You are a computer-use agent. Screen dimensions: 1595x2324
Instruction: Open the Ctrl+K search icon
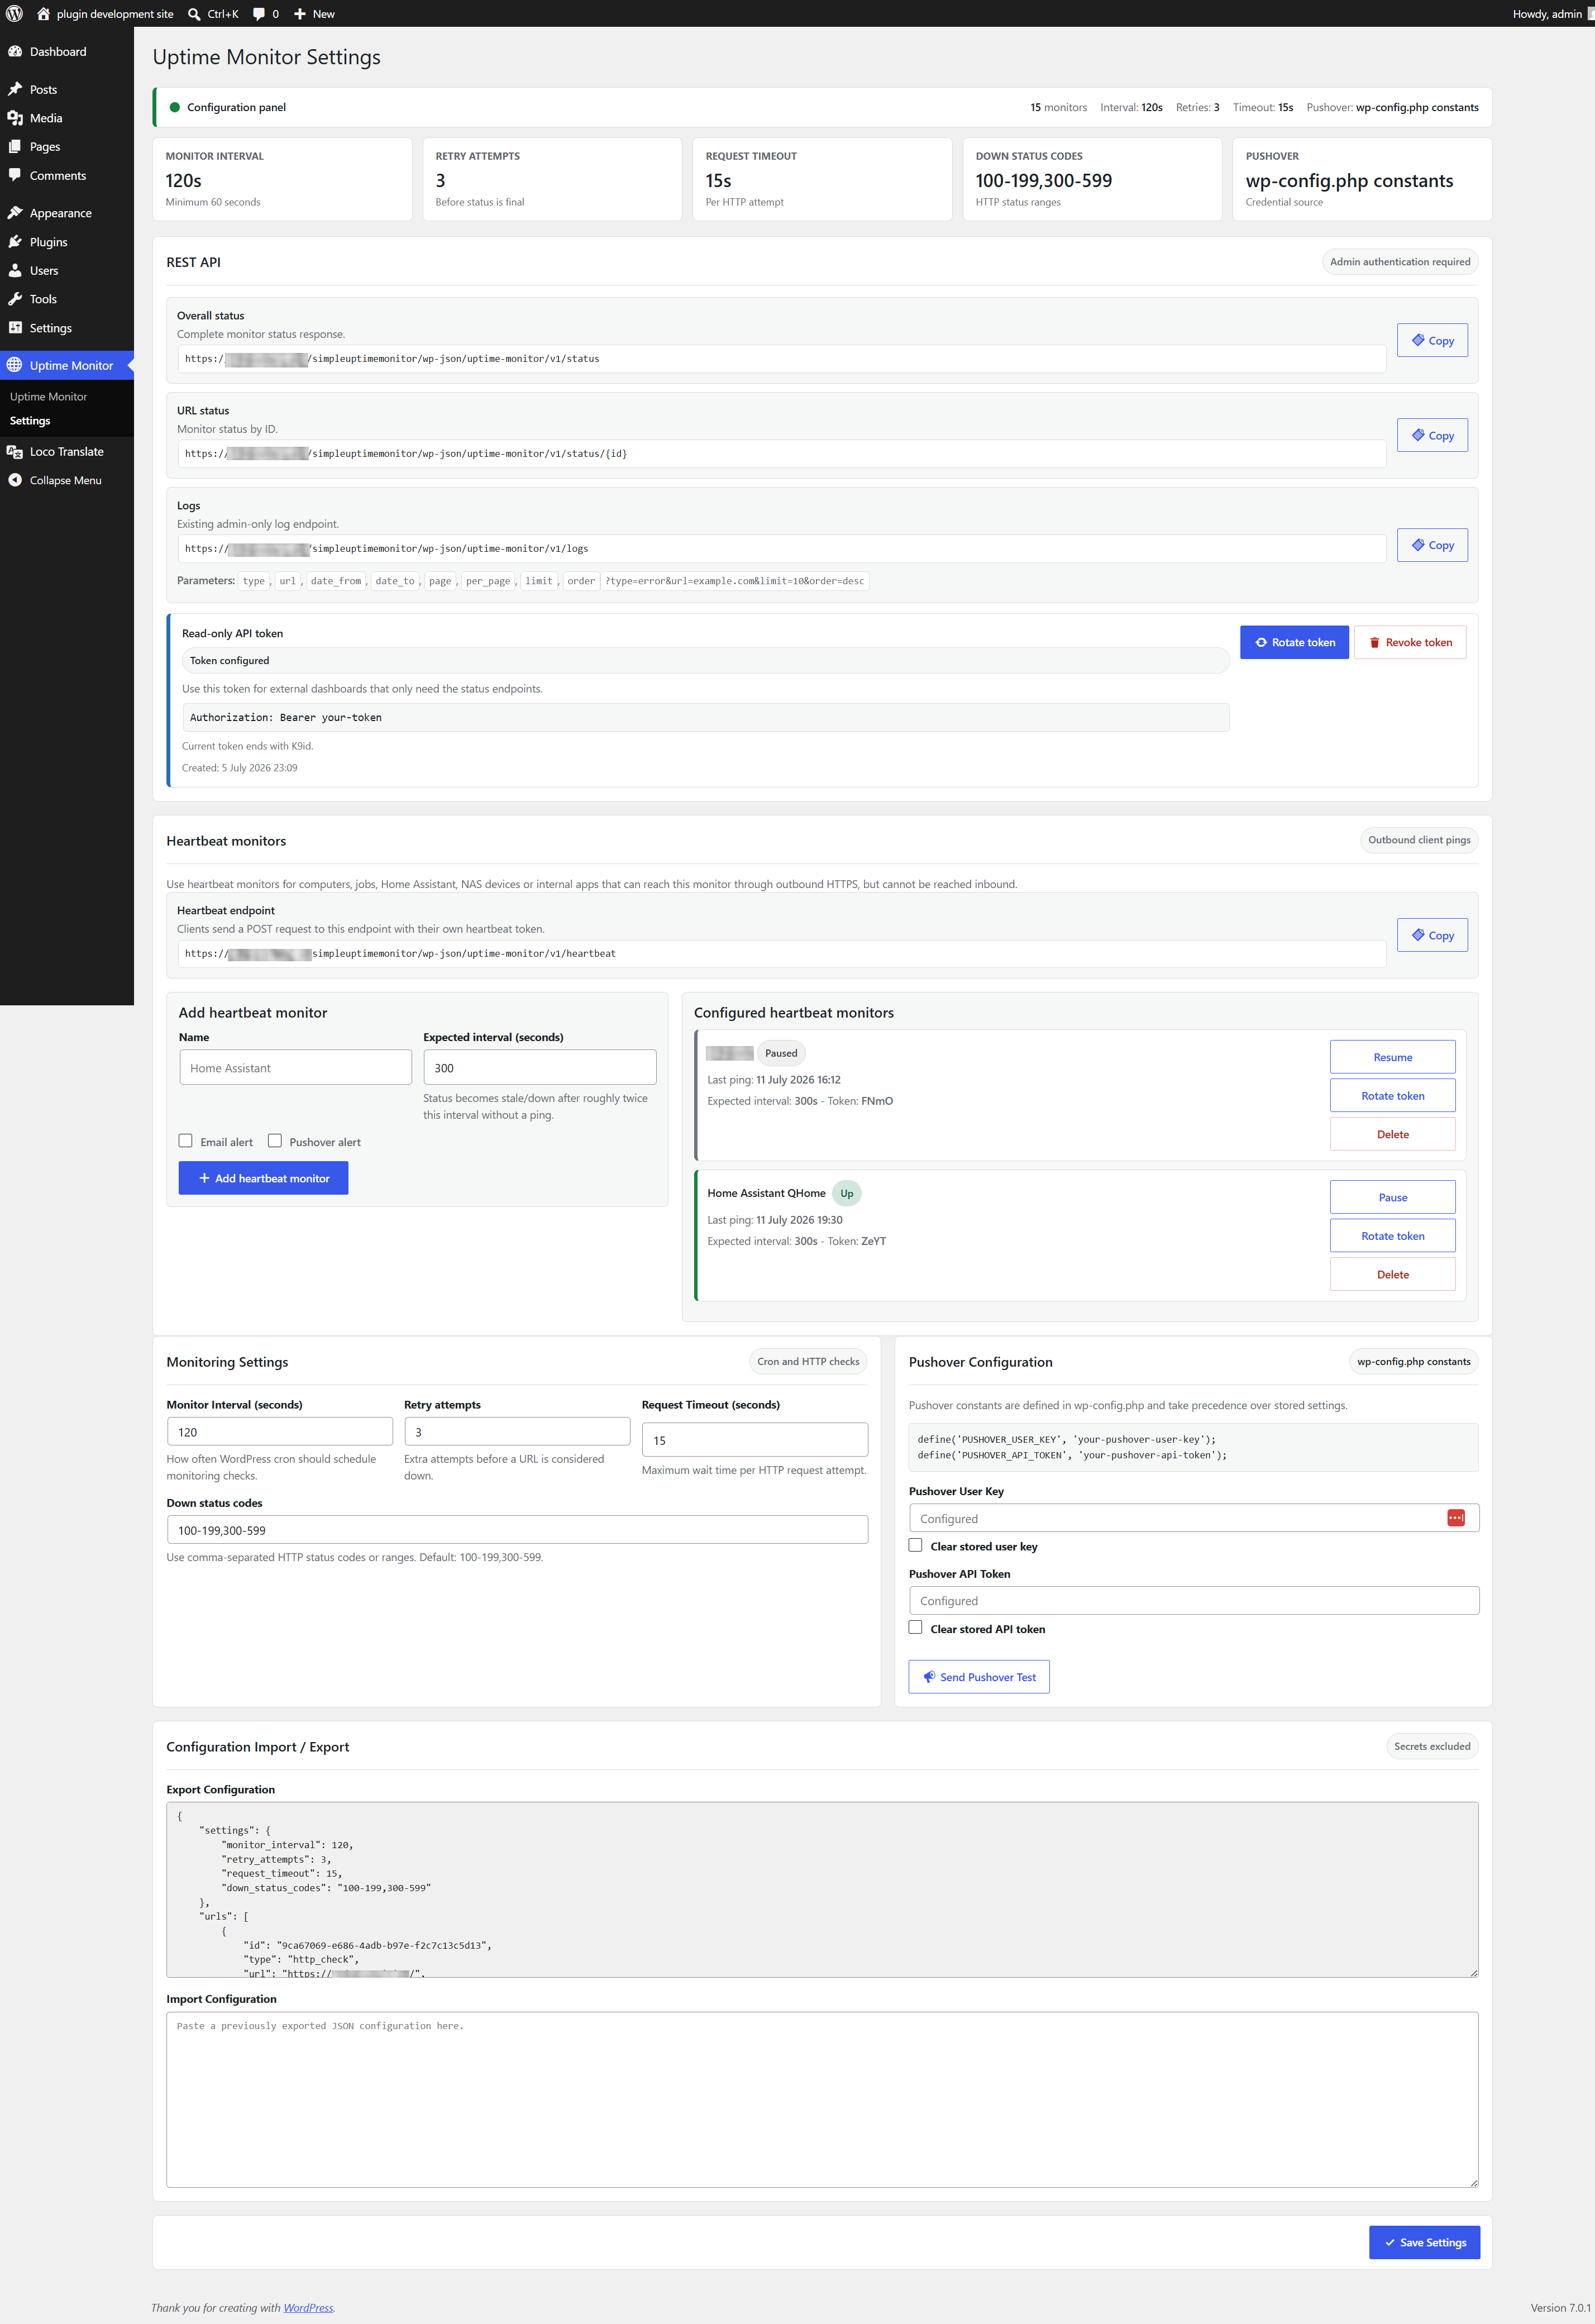(194, 14)
